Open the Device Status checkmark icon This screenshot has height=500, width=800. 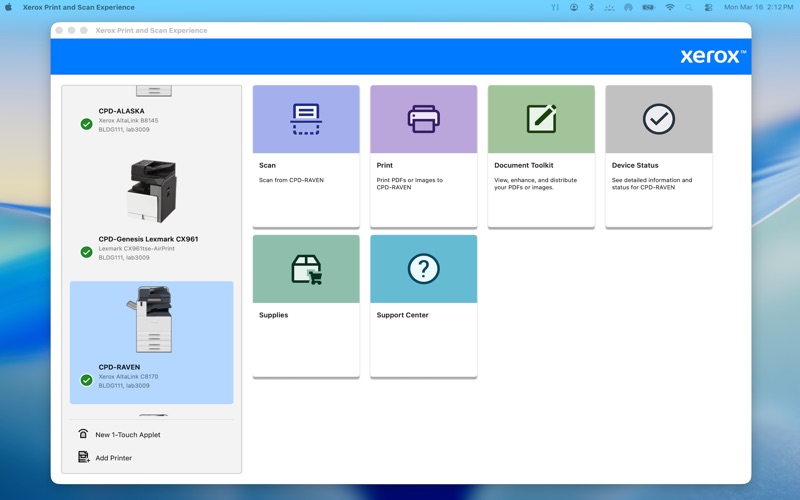[x=659, y=119]
